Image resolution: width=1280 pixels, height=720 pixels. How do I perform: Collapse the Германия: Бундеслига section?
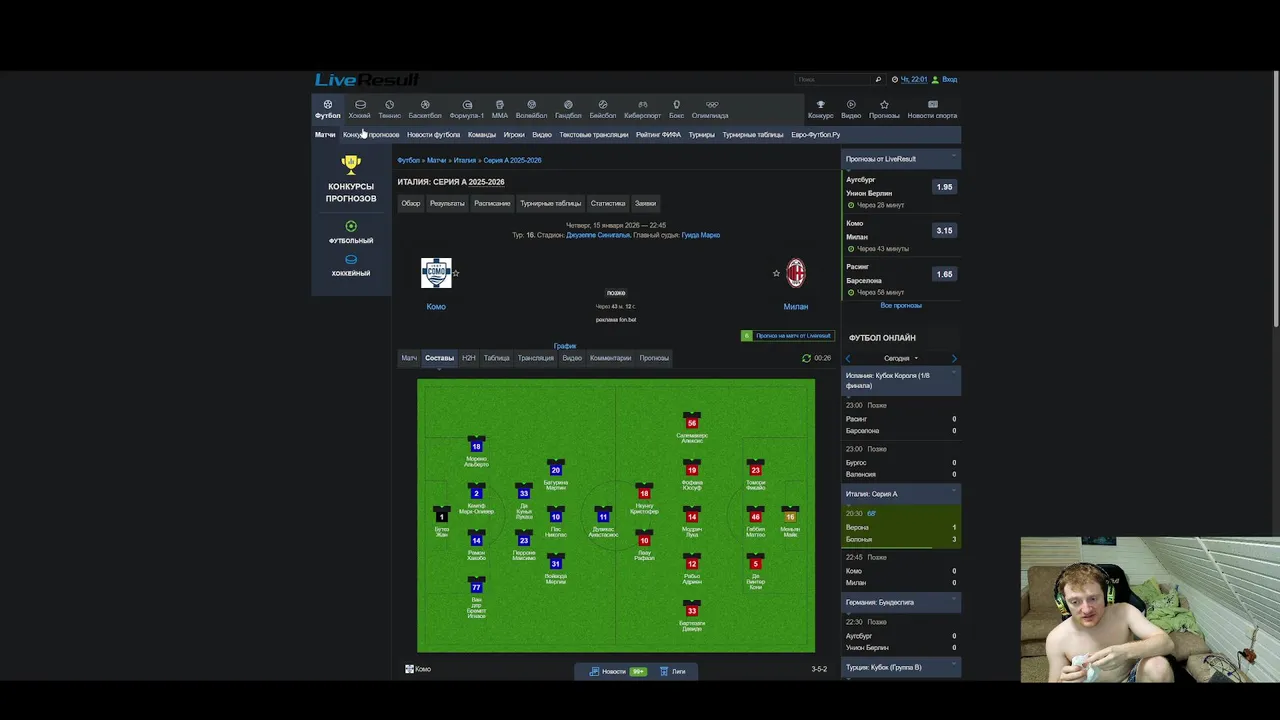[954, 600]
